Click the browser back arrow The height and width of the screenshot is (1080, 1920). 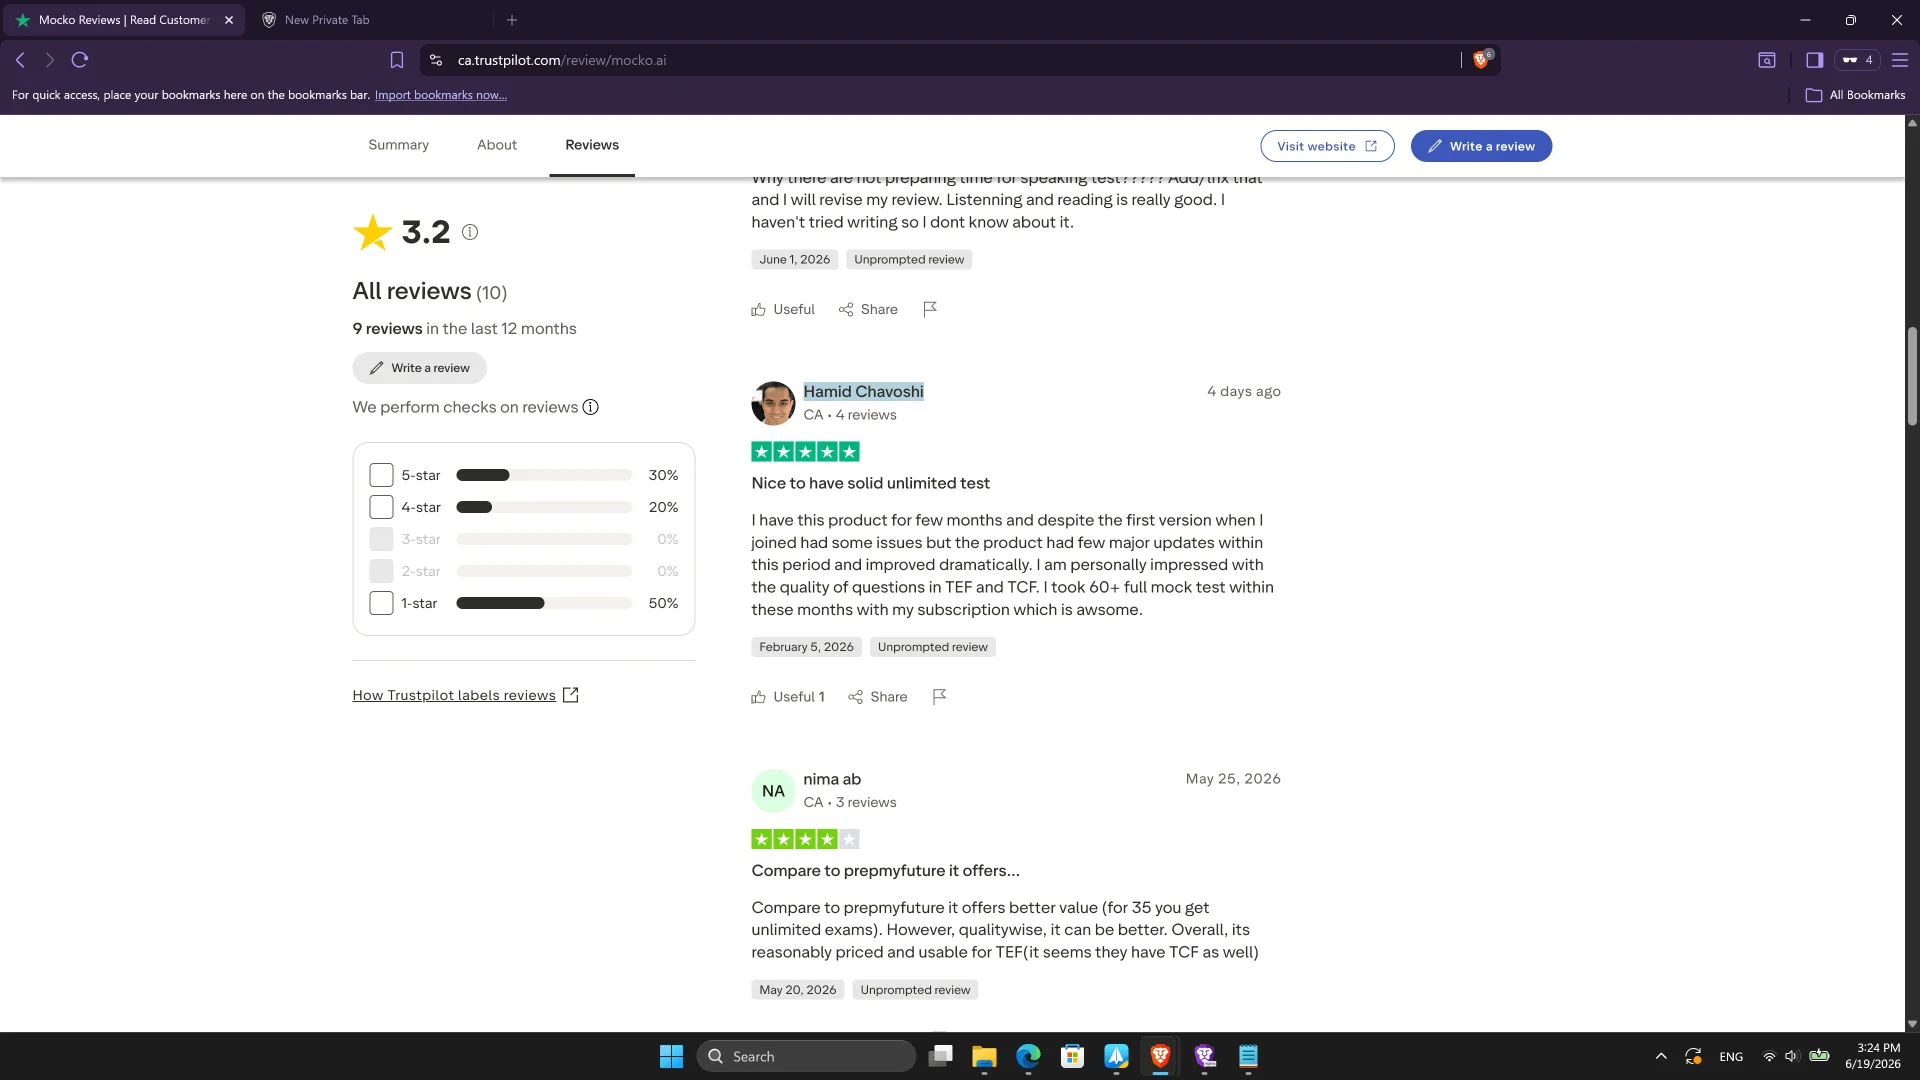[x=20, y=60]
